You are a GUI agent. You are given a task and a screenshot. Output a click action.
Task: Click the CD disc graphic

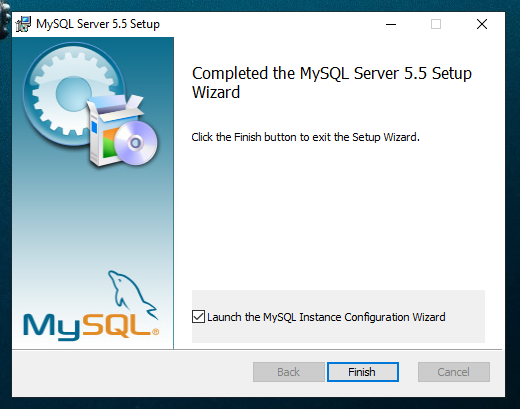click(x=136, y=143)
